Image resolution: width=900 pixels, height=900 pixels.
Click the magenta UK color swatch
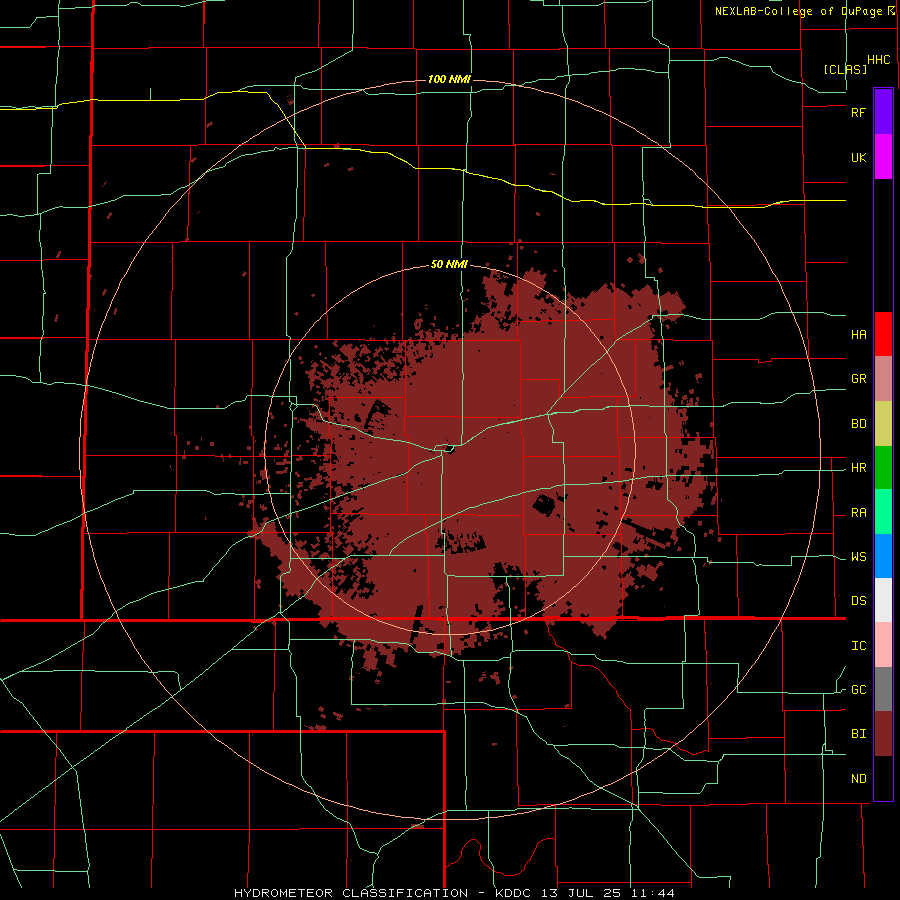click(883, 157)
